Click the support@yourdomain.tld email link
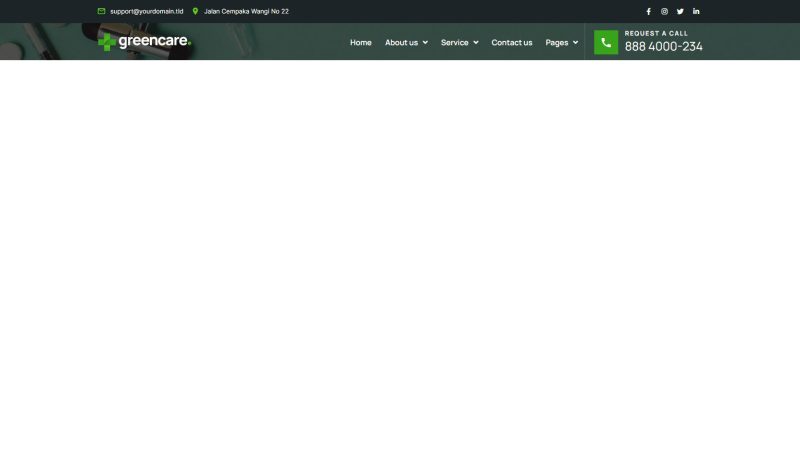The image size is (800, 460). 147,11
